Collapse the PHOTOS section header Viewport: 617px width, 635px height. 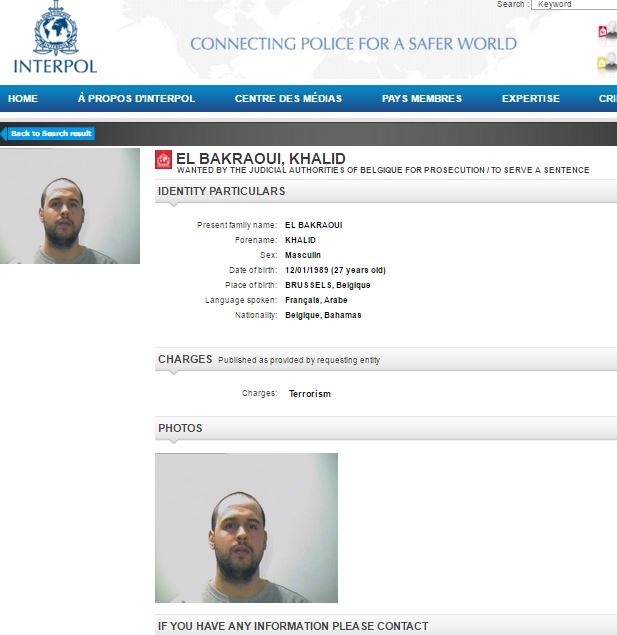386,428
